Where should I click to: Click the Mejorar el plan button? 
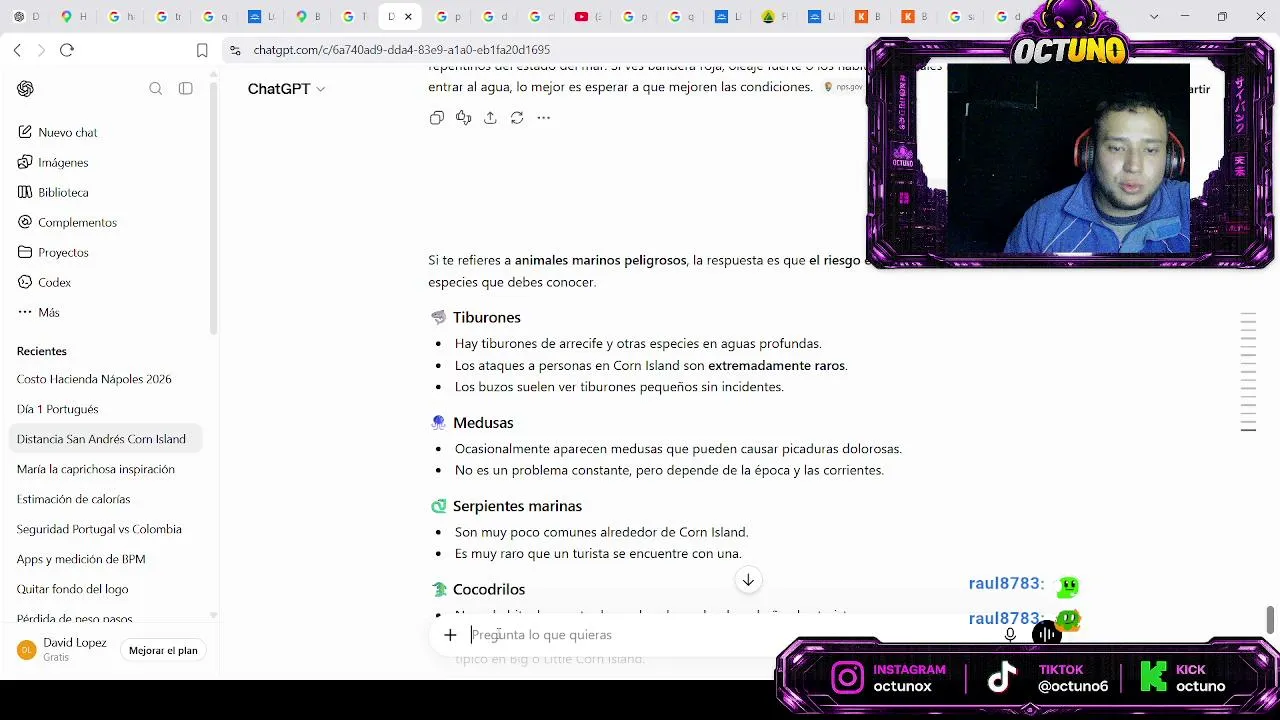[163, 650]
